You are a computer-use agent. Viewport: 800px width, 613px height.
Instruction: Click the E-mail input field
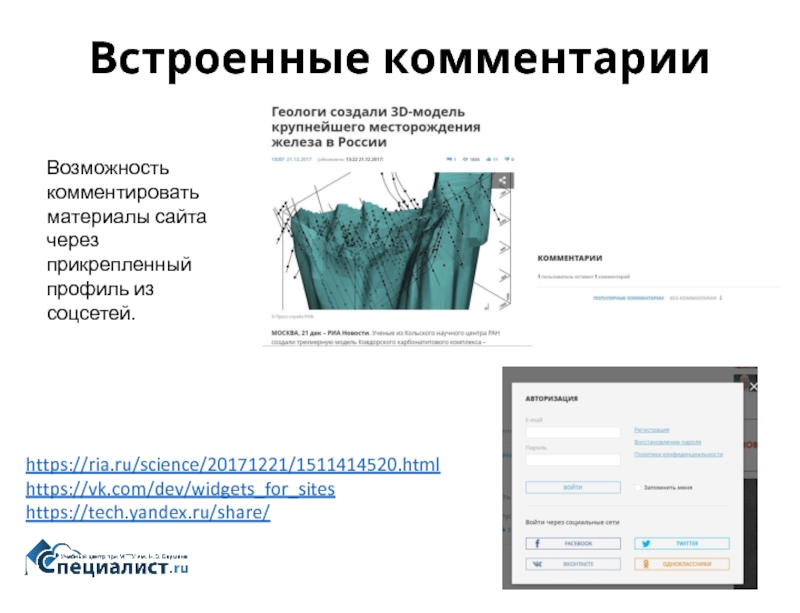[x=573, y=432]
